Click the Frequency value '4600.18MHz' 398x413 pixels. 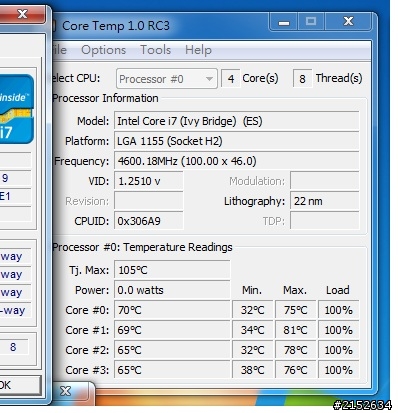(x=237, y=161)
